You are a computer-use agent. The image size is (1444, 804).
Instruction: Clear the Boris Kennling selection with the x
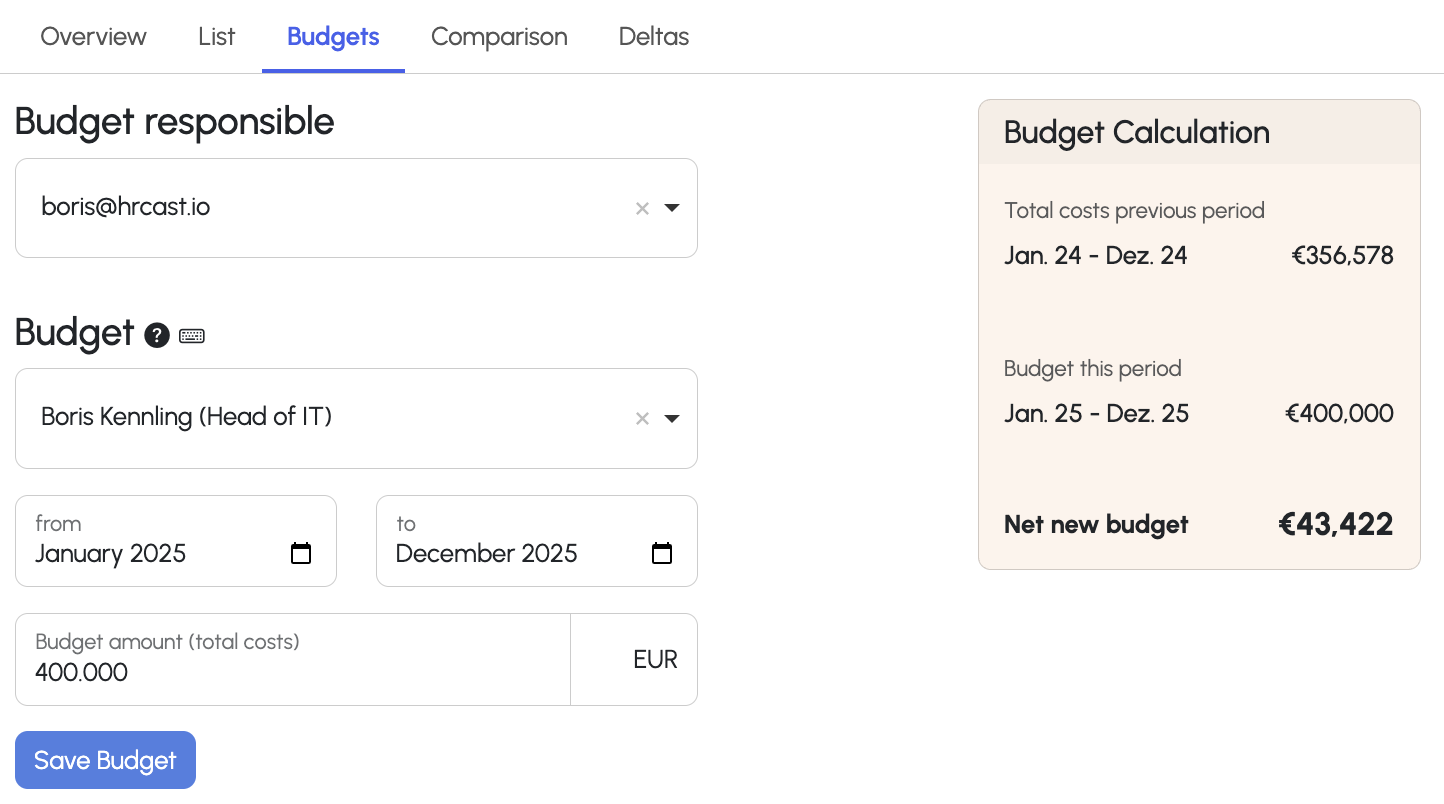click(x=643, y=418)
